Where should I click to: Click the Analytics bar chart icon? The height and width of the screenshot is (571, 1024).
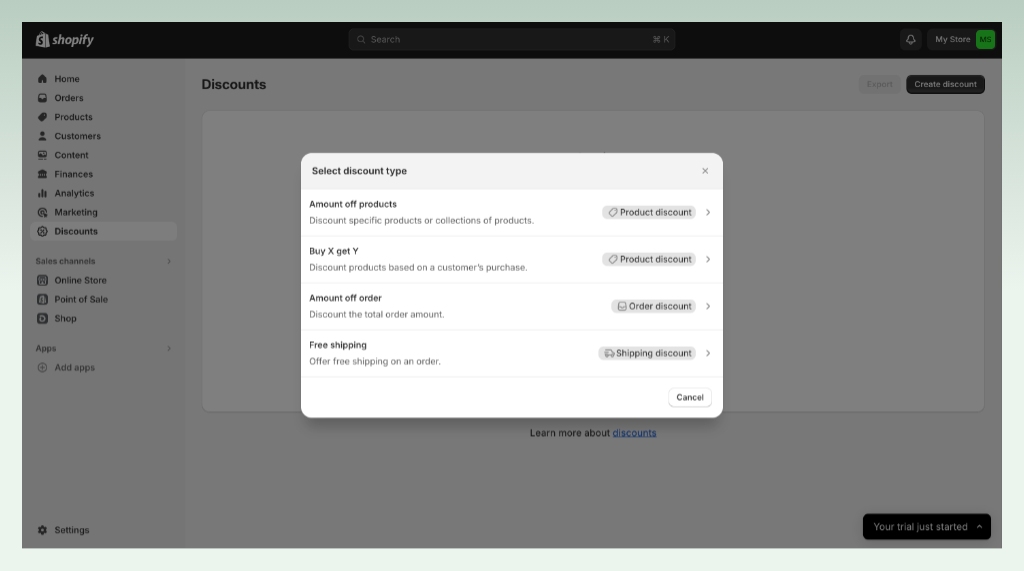[x=42, y=193]
